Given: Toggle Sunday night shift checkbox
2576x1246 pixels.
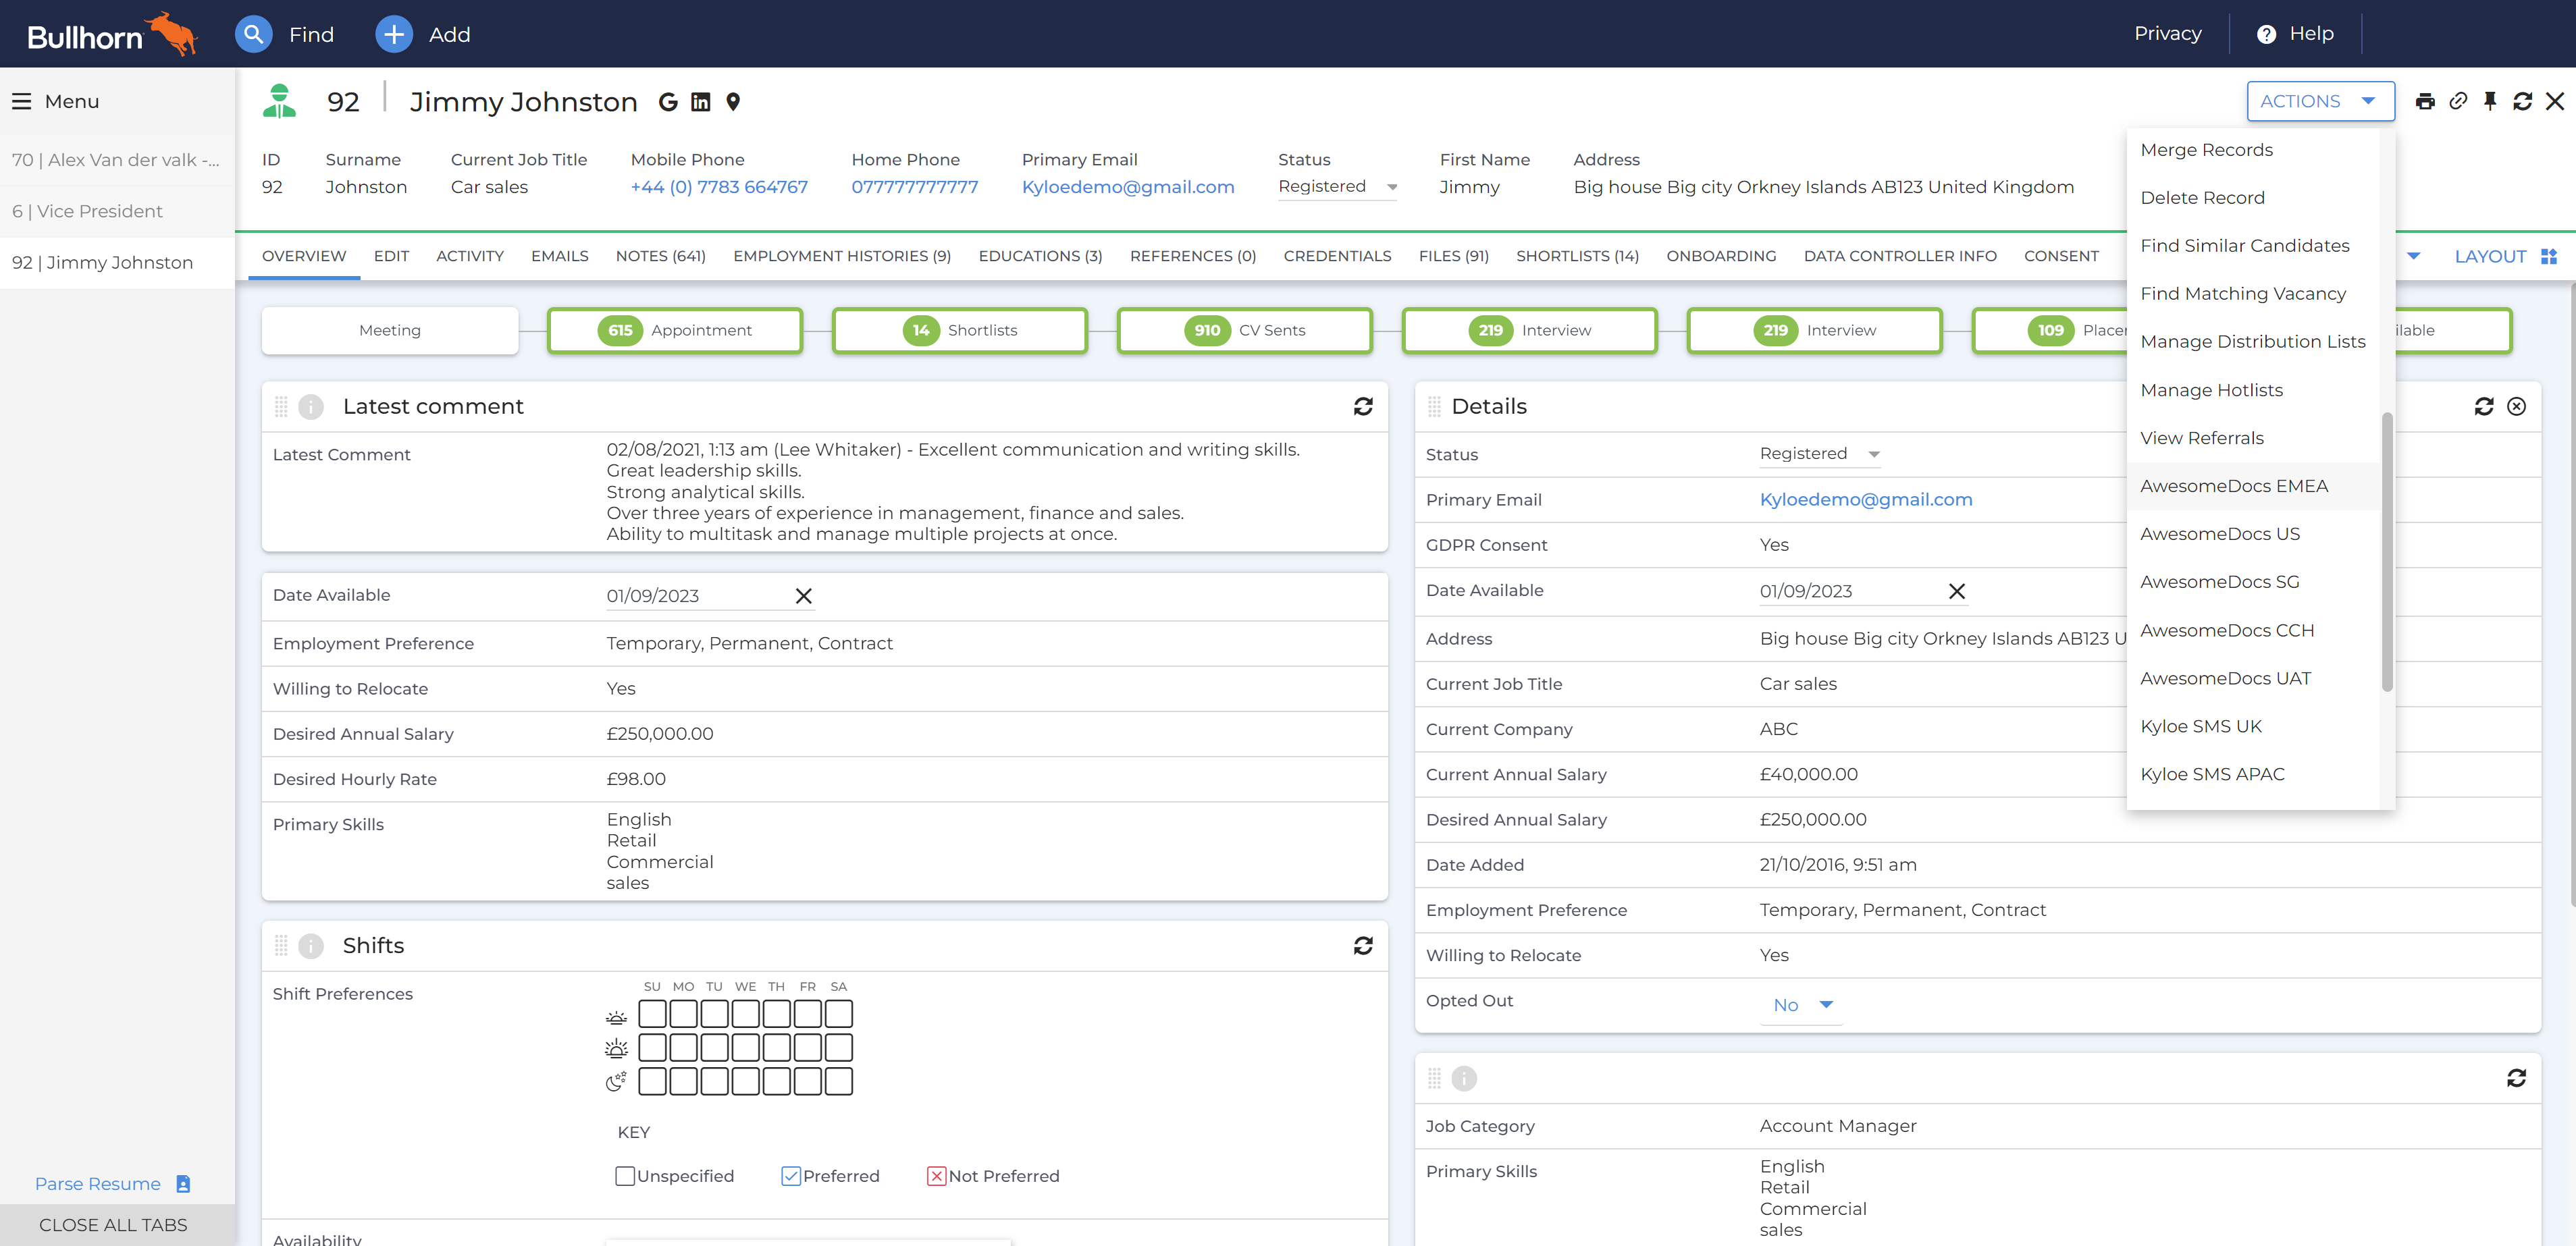Looking at the screenshot, I should click(652, 1081).
